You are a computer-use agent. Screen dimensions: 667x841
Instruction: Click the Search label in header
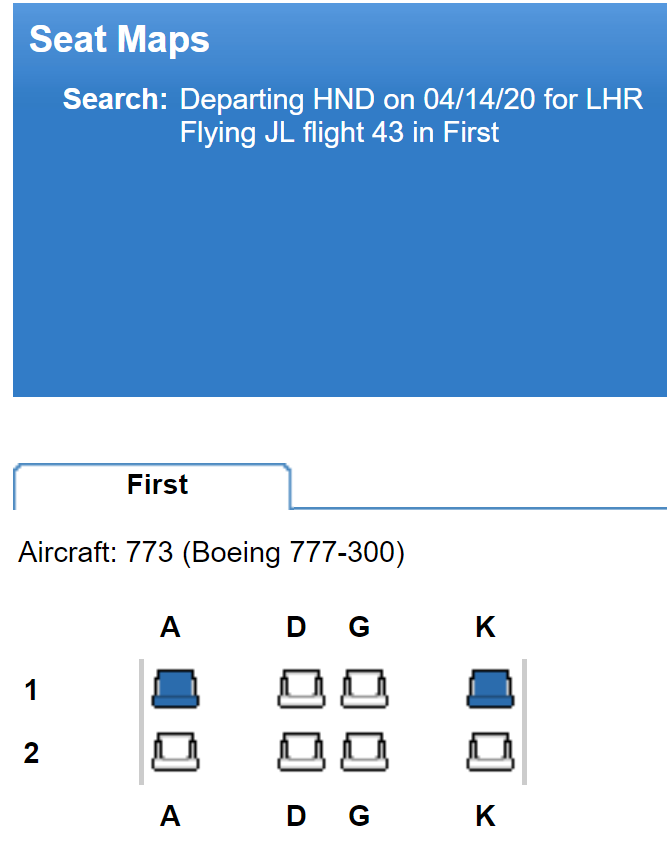coord(115,99)
